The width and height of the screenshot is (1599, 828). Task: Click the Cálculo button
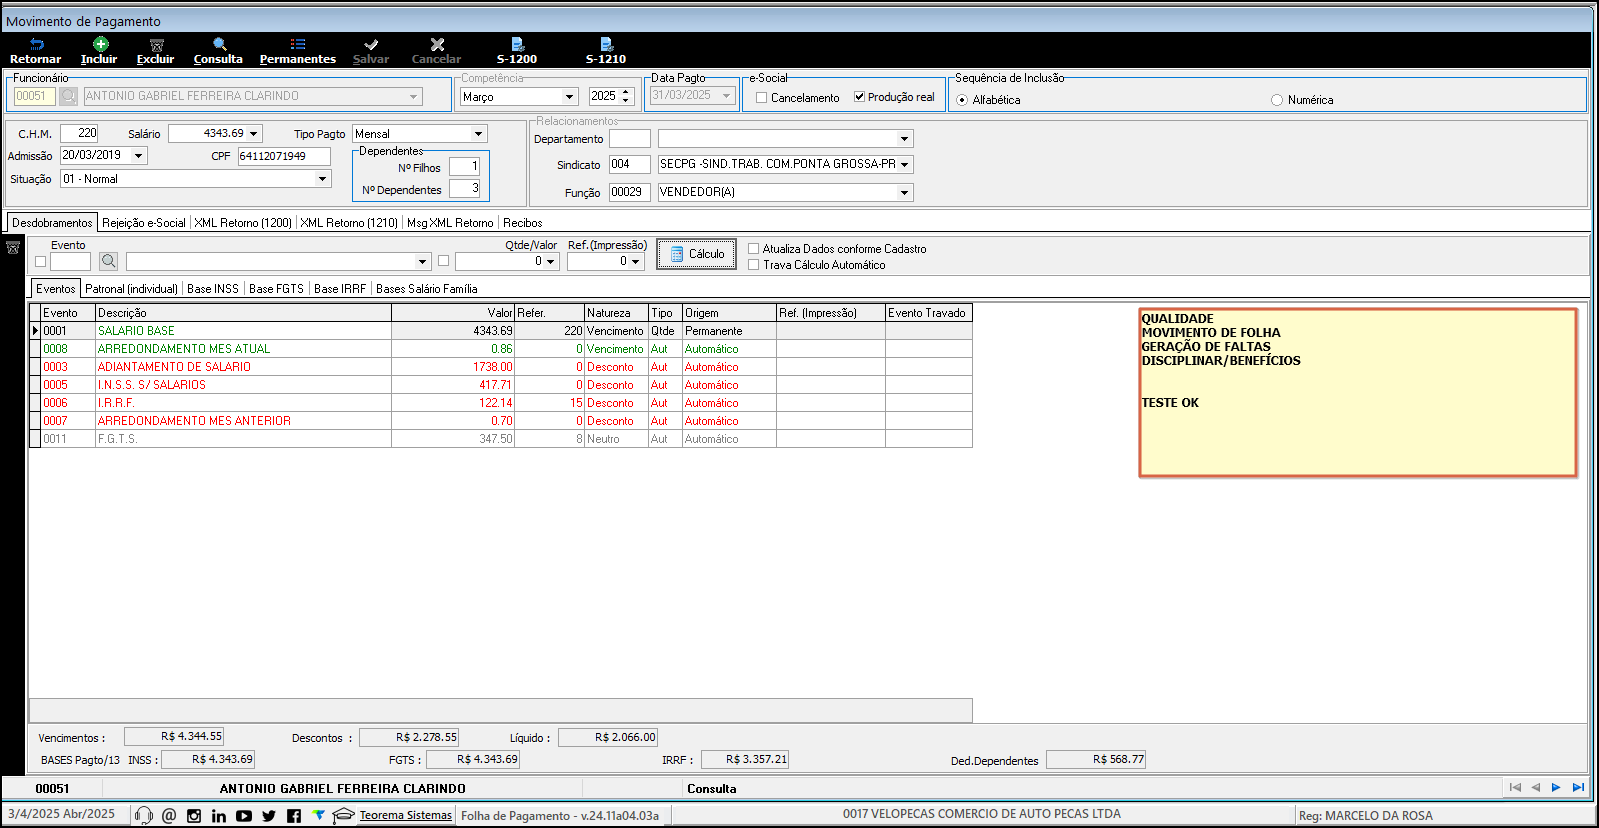696,254
